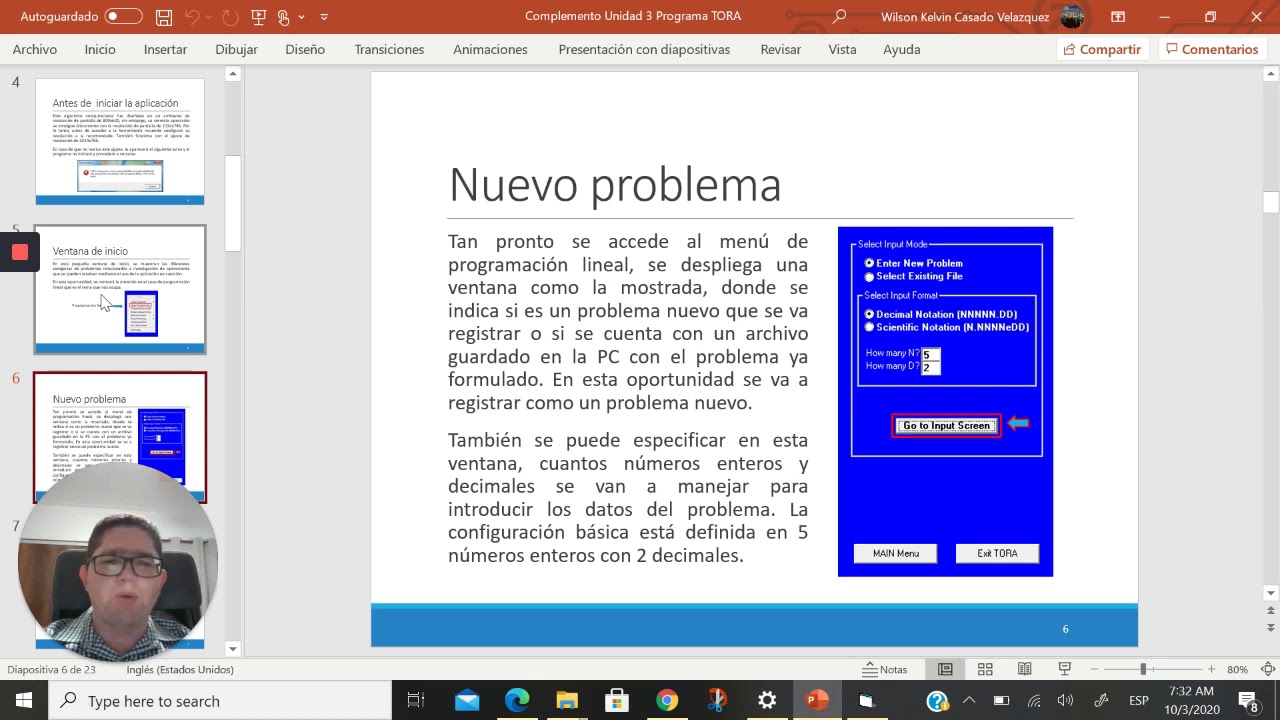Screen dimensions: 1280x720
Task: Click the red recording stop button
Action: (19, 252)
